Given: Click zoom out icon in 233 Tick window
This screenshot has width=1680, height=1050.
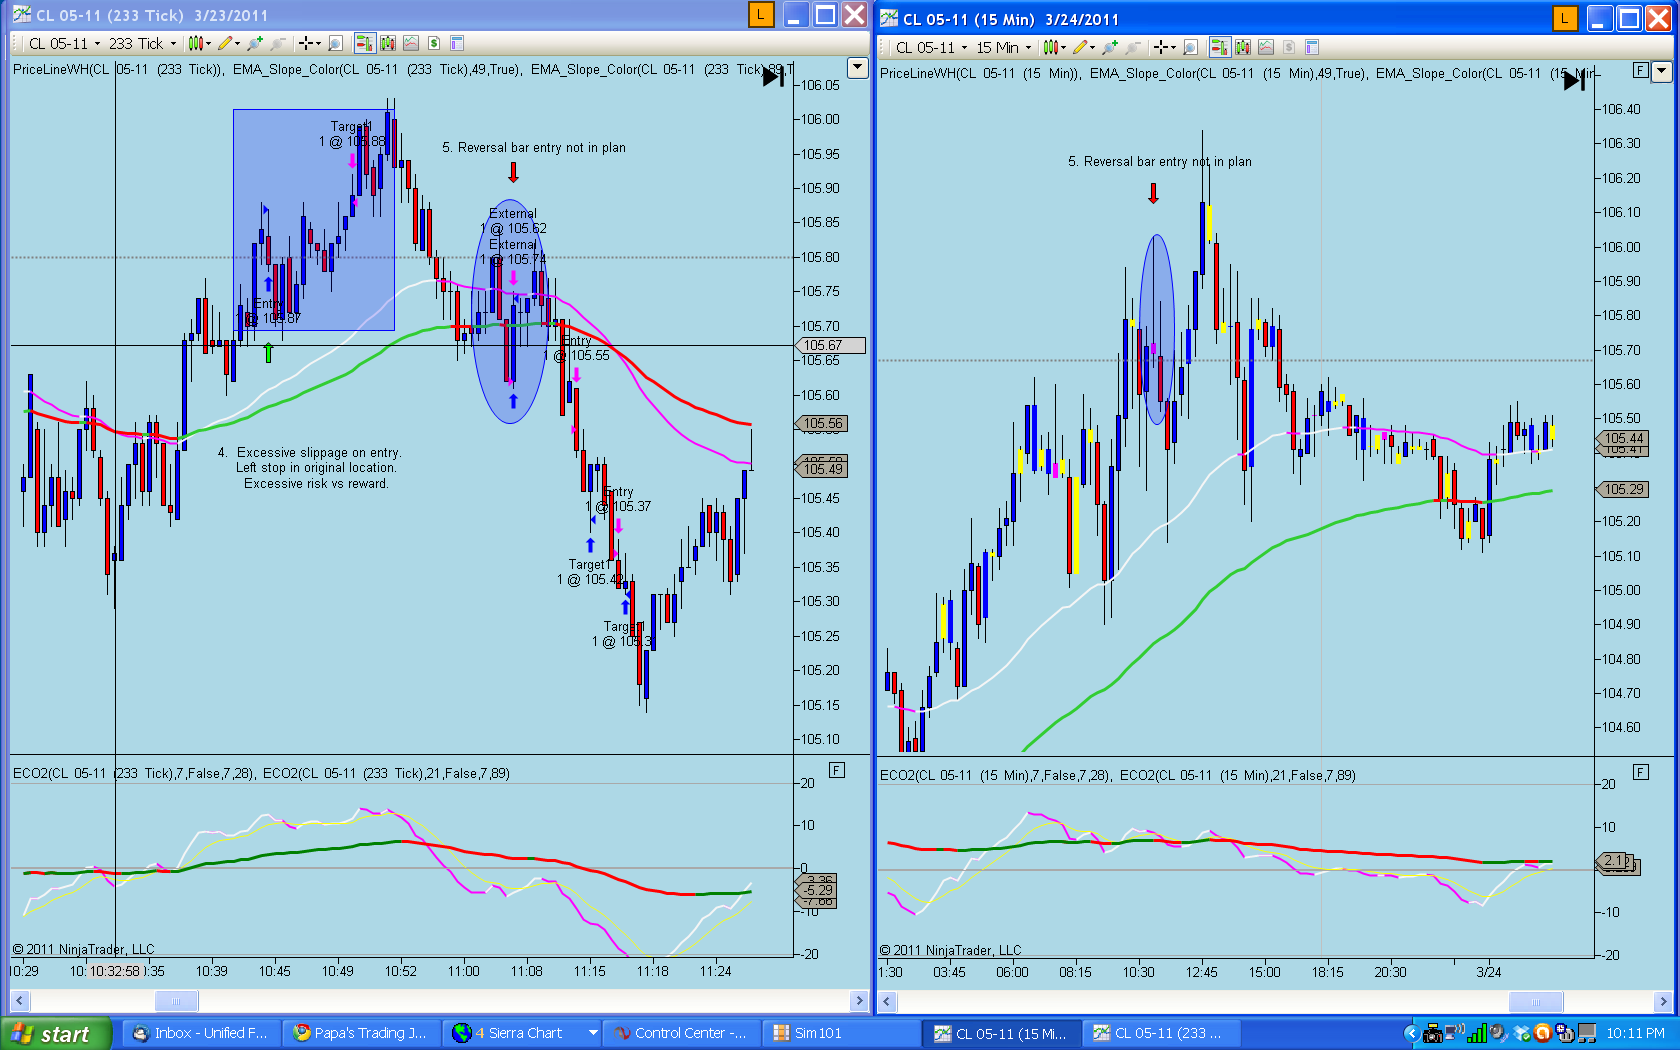Looking at the screenshot, I should (x=278, y=43).
